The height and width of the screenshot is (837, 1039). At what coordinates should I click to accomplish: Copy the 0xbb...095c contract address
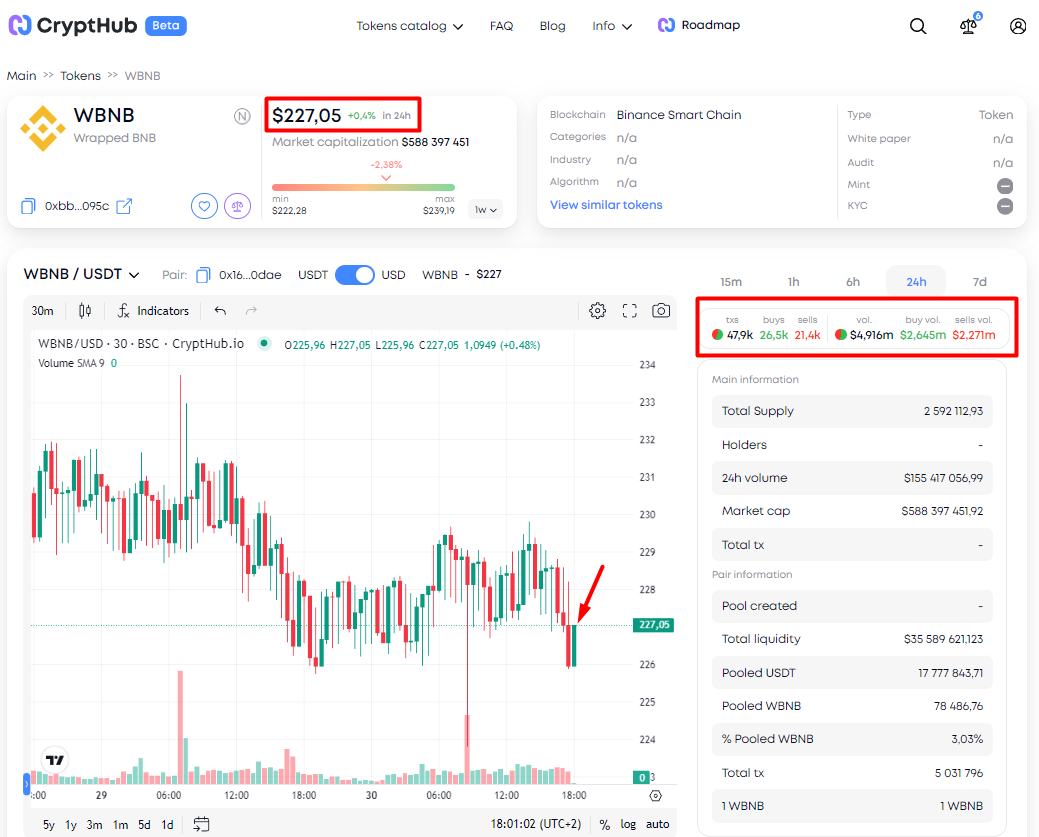(x=28, y=206)
